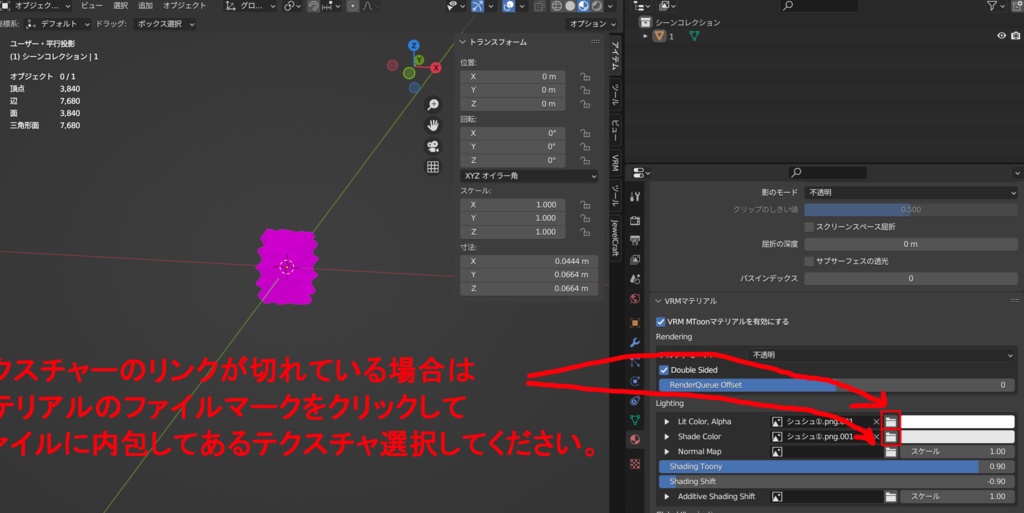The image size is (1024, 513).
Task: Uncheck Double Sided checkbox
Action: tap(664, 370)
